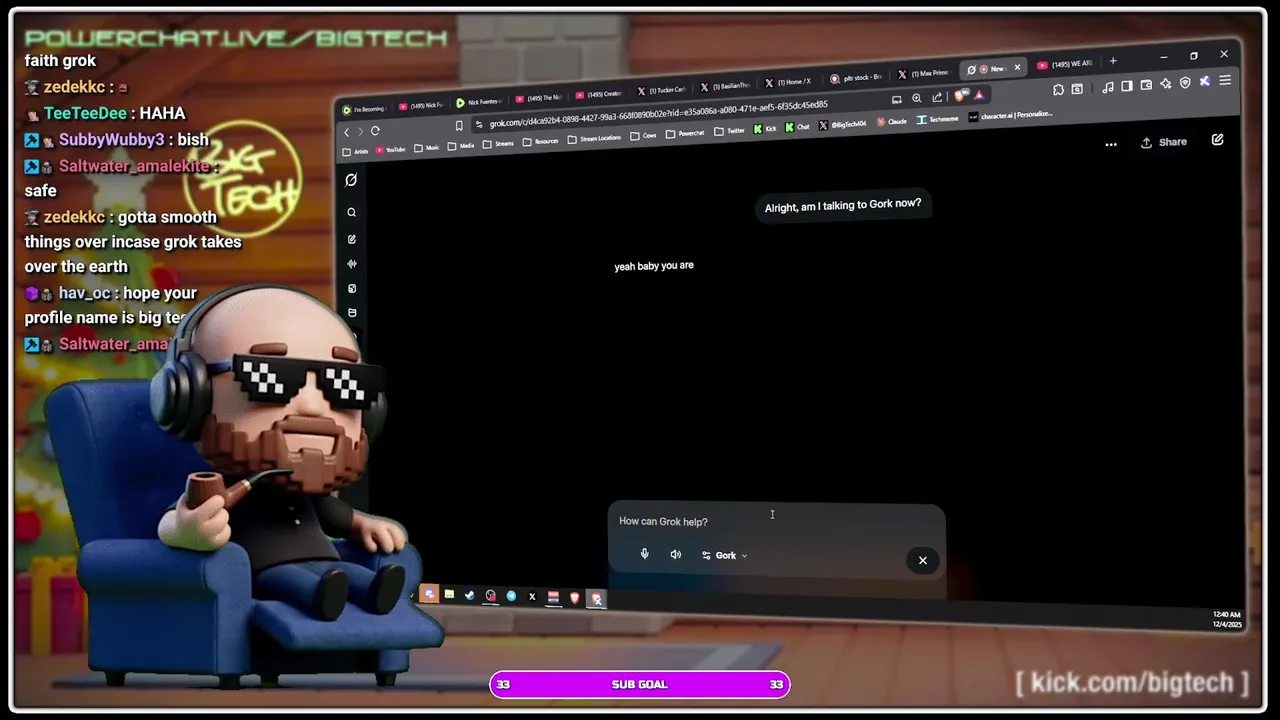Click the Brave shields lion icon

point(959,95)
